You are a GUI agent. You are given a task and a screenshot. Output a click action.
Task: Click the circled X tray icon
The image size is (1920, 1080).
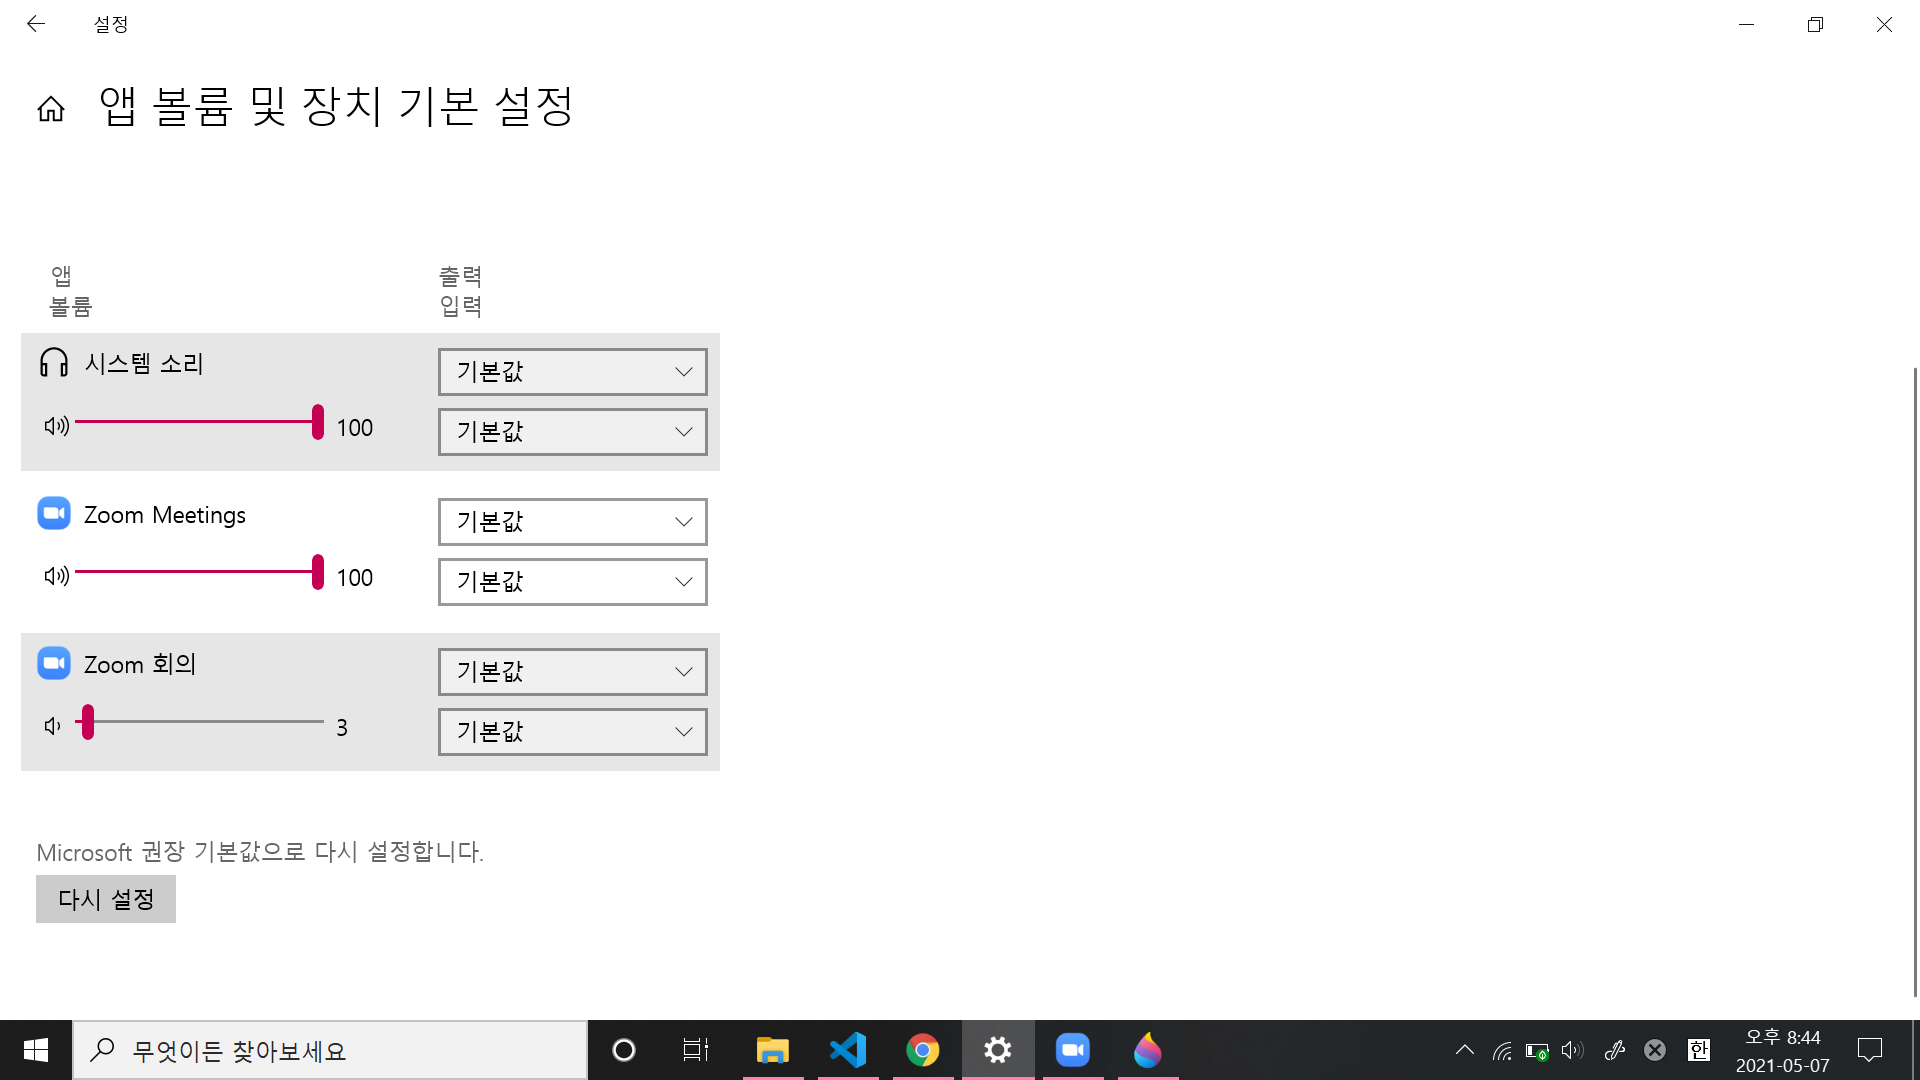[1655, 1050]
